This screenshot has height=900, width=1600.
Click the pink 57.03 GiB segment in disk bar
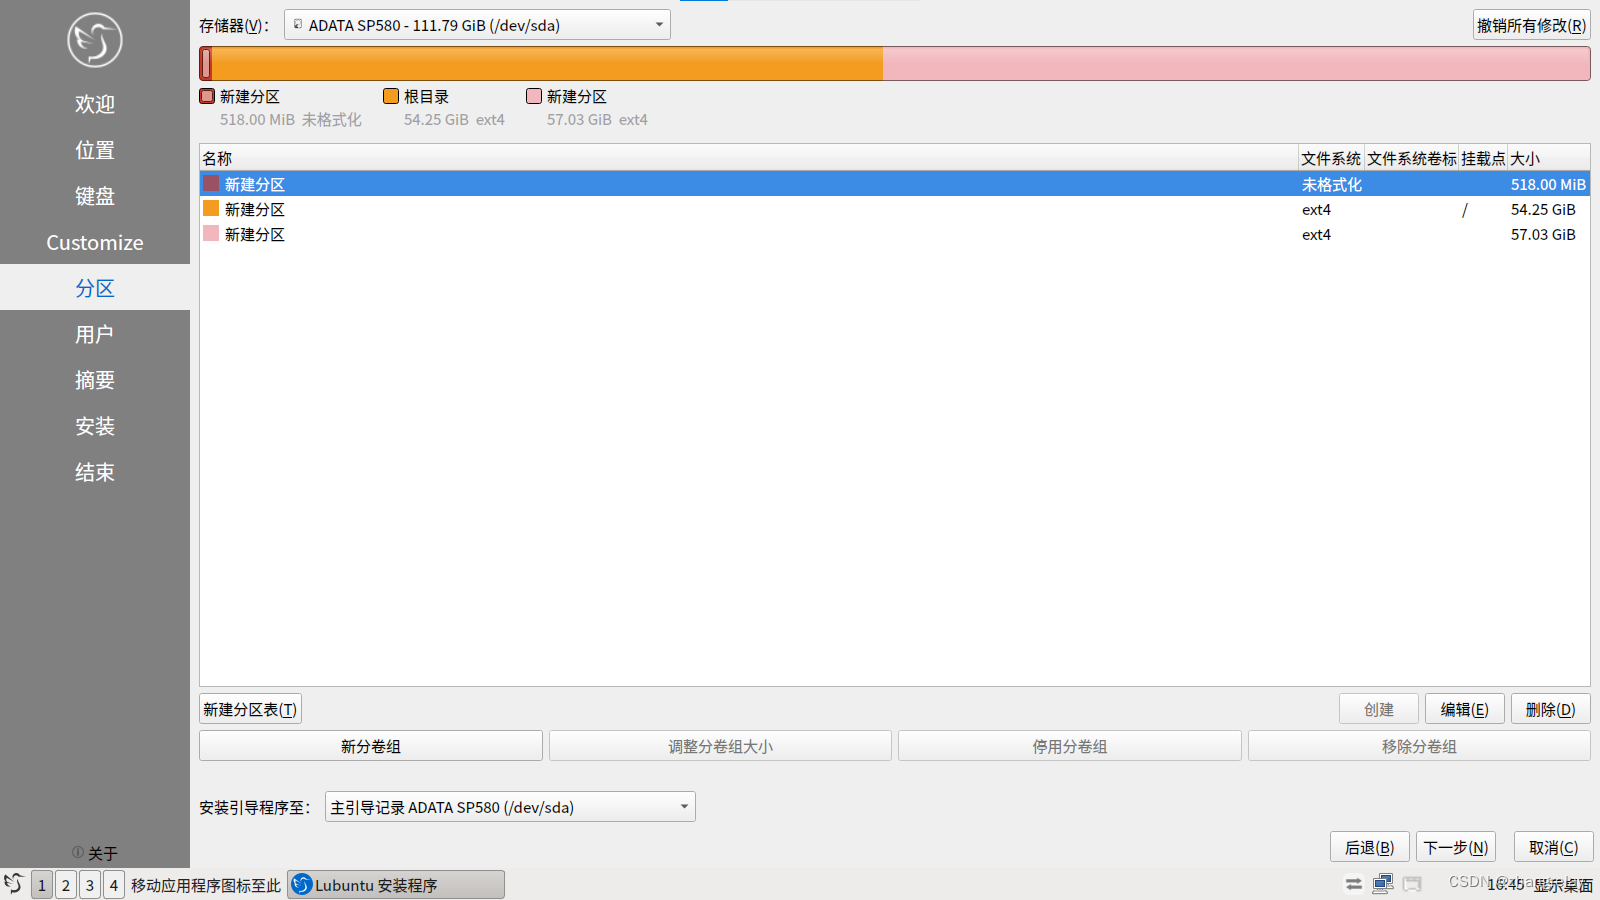tap(1236, 64)
